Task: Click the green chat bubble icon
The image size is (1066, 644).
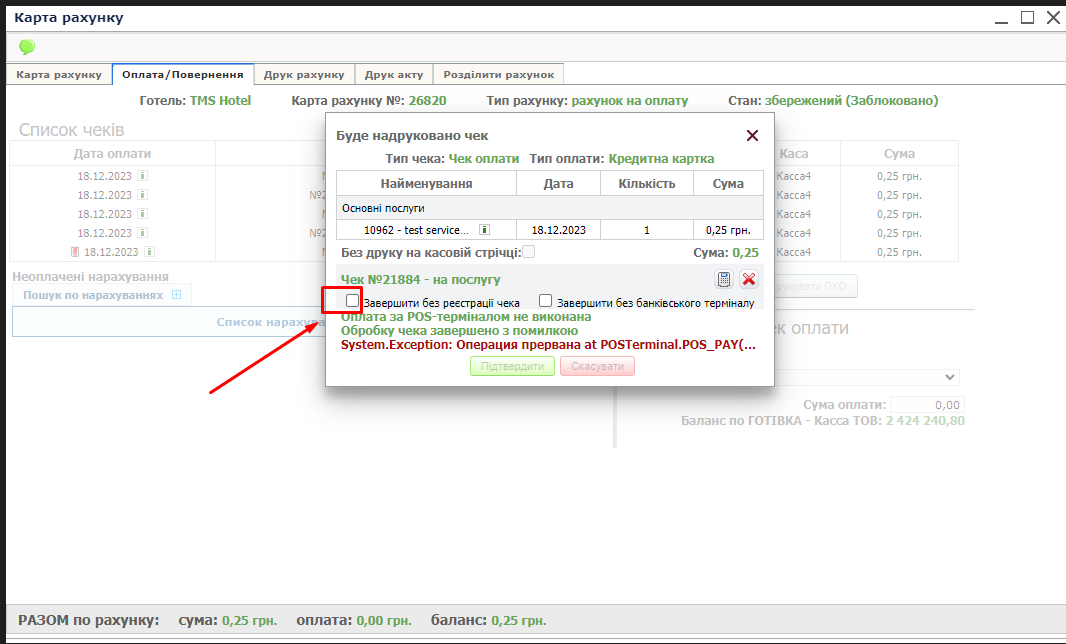Action: point(27,47)
